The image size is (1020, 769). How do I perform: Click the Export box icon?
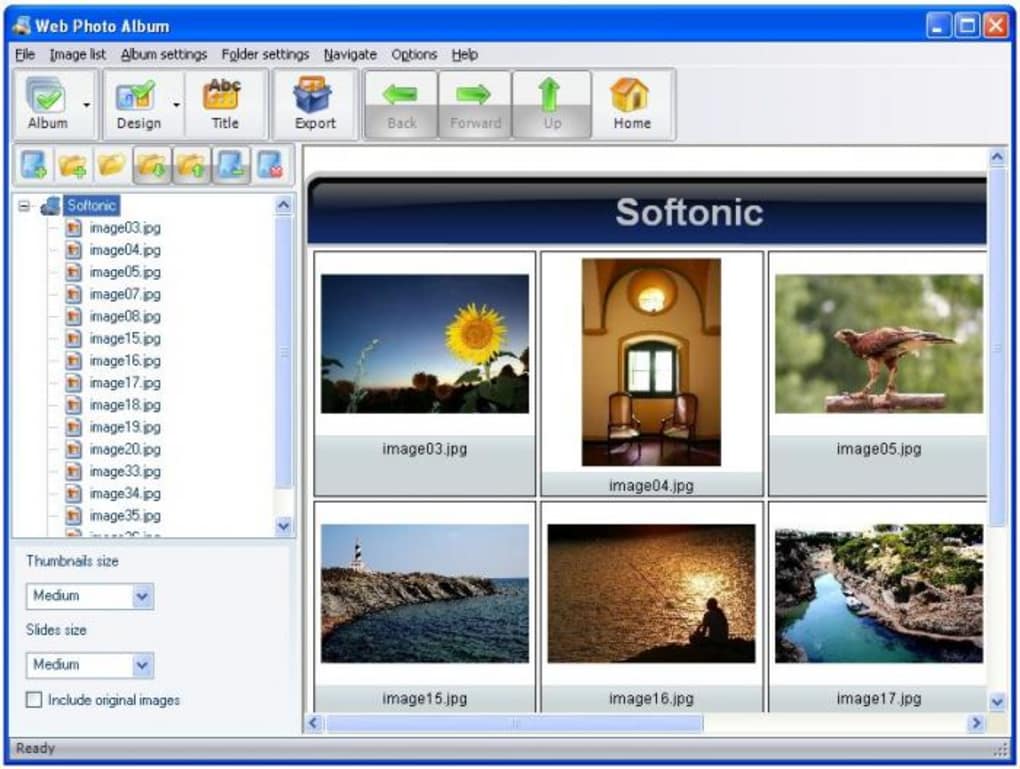[x=314, y=95]
